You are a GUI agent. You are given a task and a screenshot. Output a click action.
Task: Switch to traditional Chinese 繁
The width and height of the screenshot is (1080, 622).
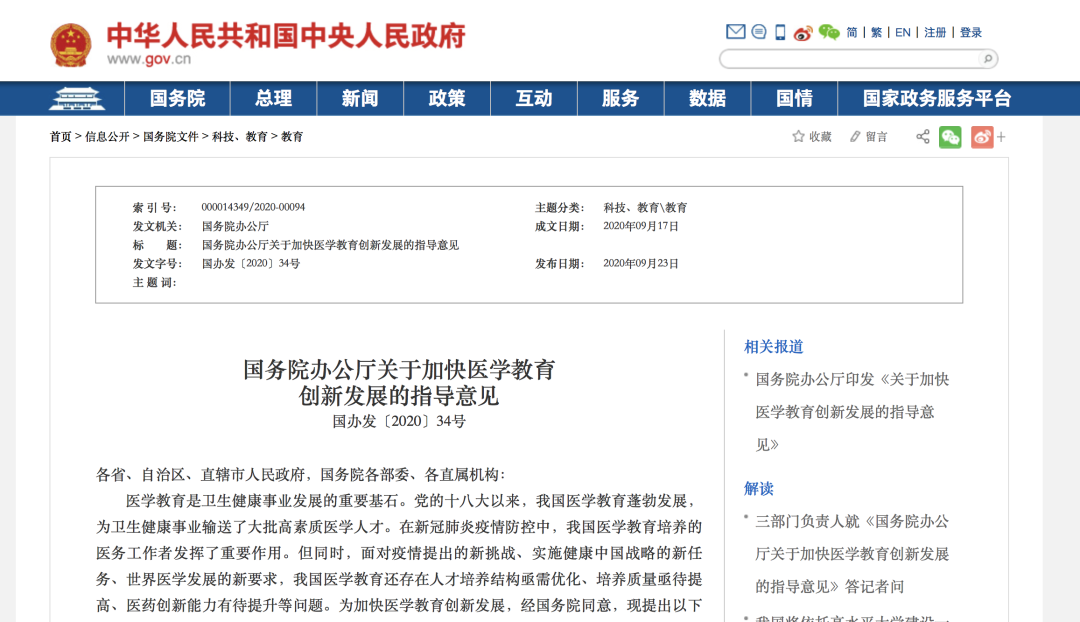(x=876, y=32)
